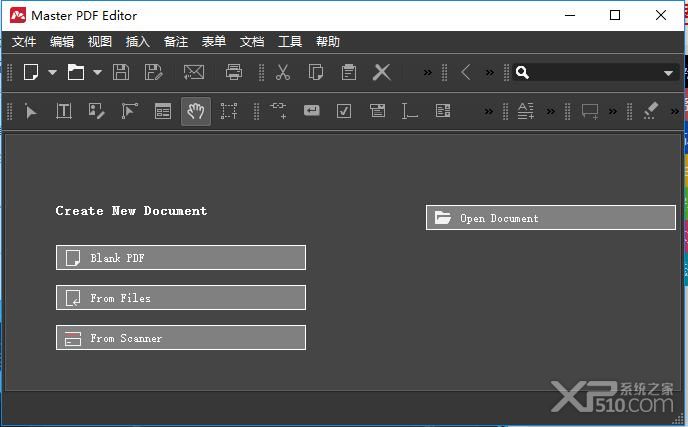Click the Insert Text lines icon
The height and width of the screenshot is (427, 688).
(x=526, y=111)
